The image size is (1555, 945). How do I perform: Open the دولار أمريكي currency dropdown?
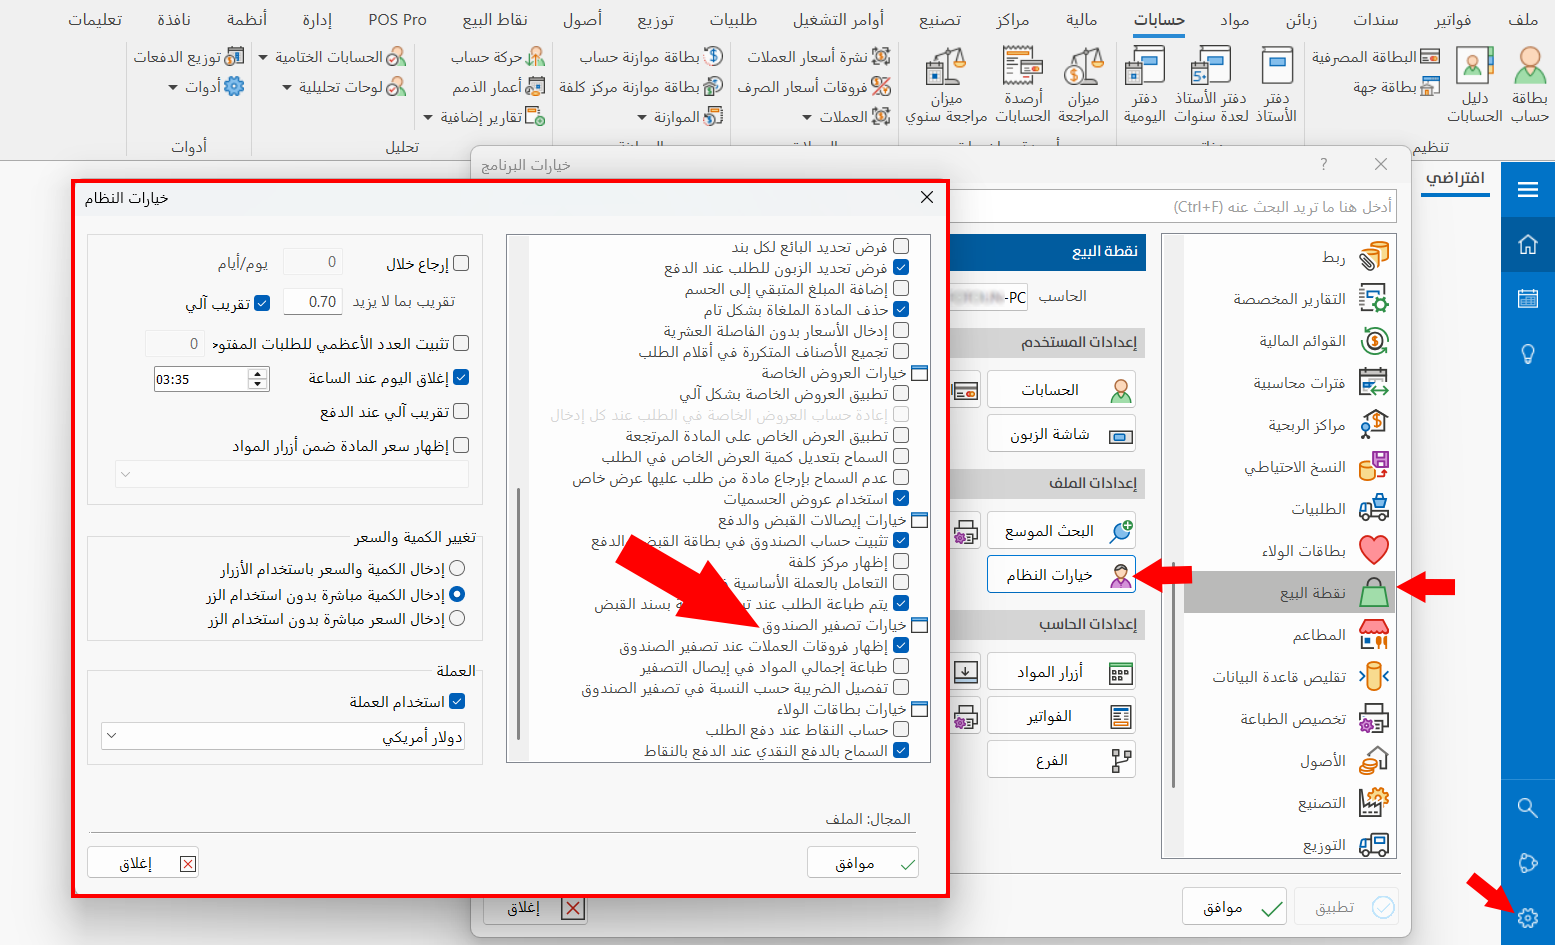click(283, 737)
